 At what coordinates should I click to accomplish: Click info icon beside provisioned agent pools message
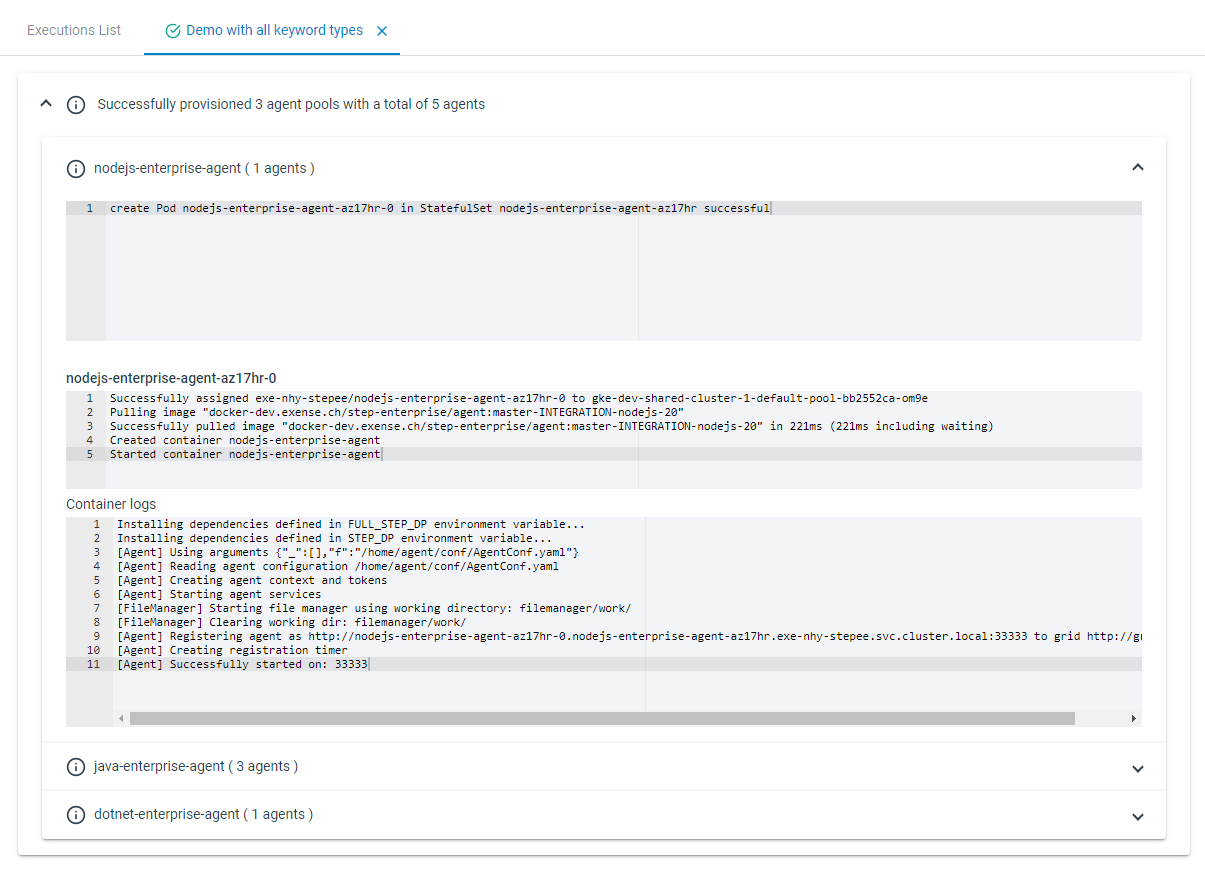pyautogui.click(x=76, y=105)
